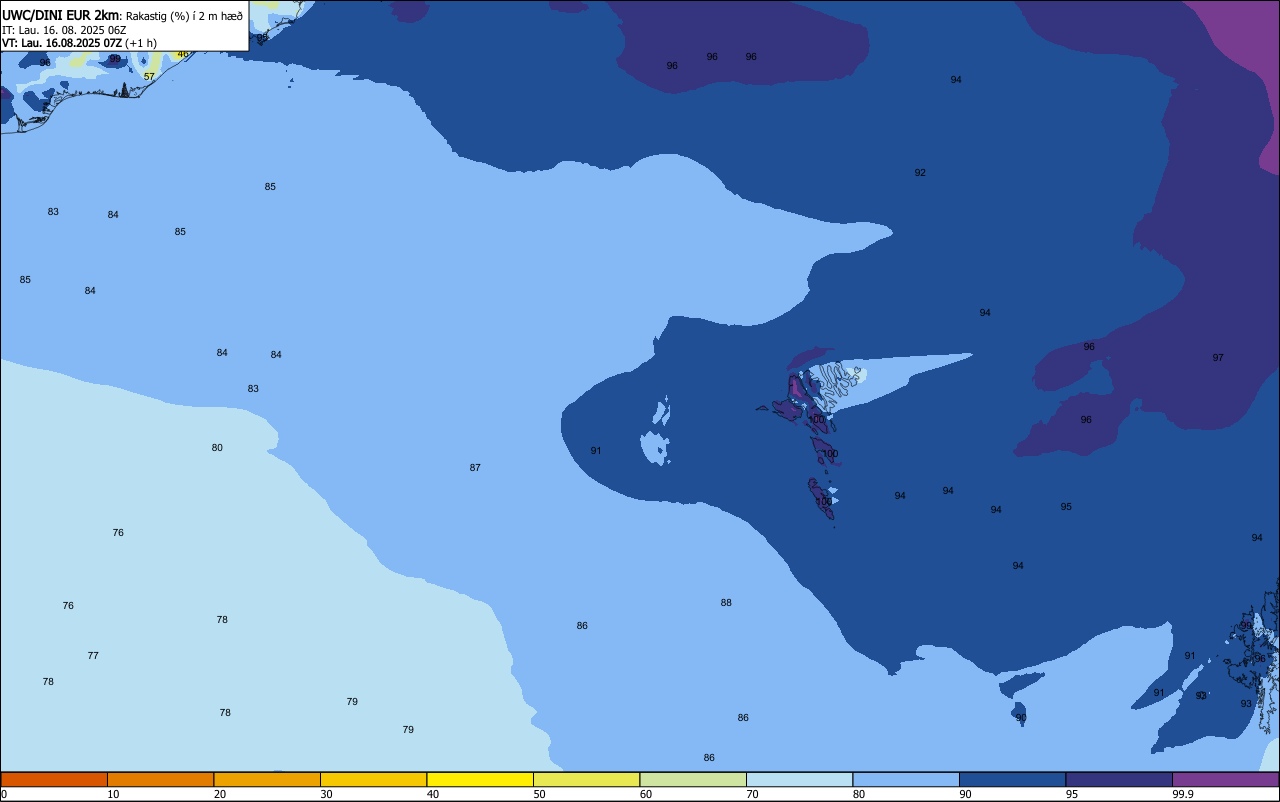Click the 'IT: Lau. 16. 08. 2025 06Z' line
The height and width of the screenshot is (802, 1280).
click(x=64, y=30)
